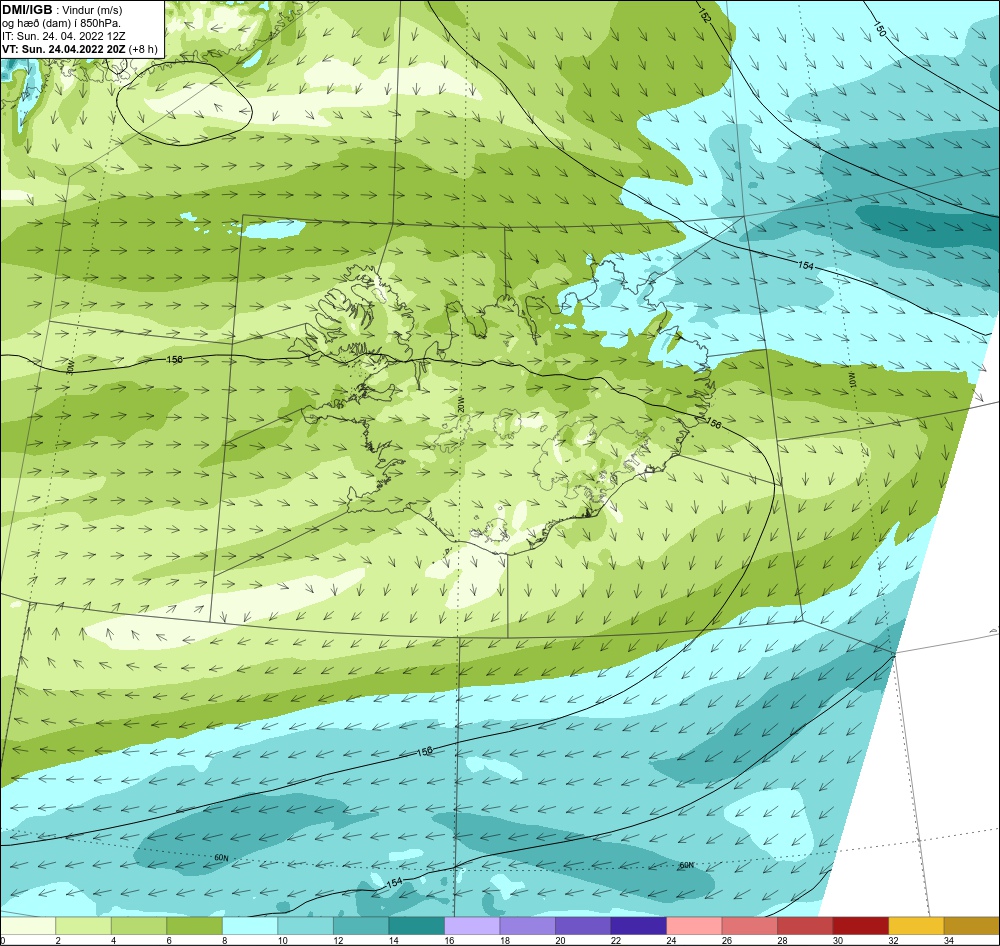Click the 152 contour label

[704, 16]
